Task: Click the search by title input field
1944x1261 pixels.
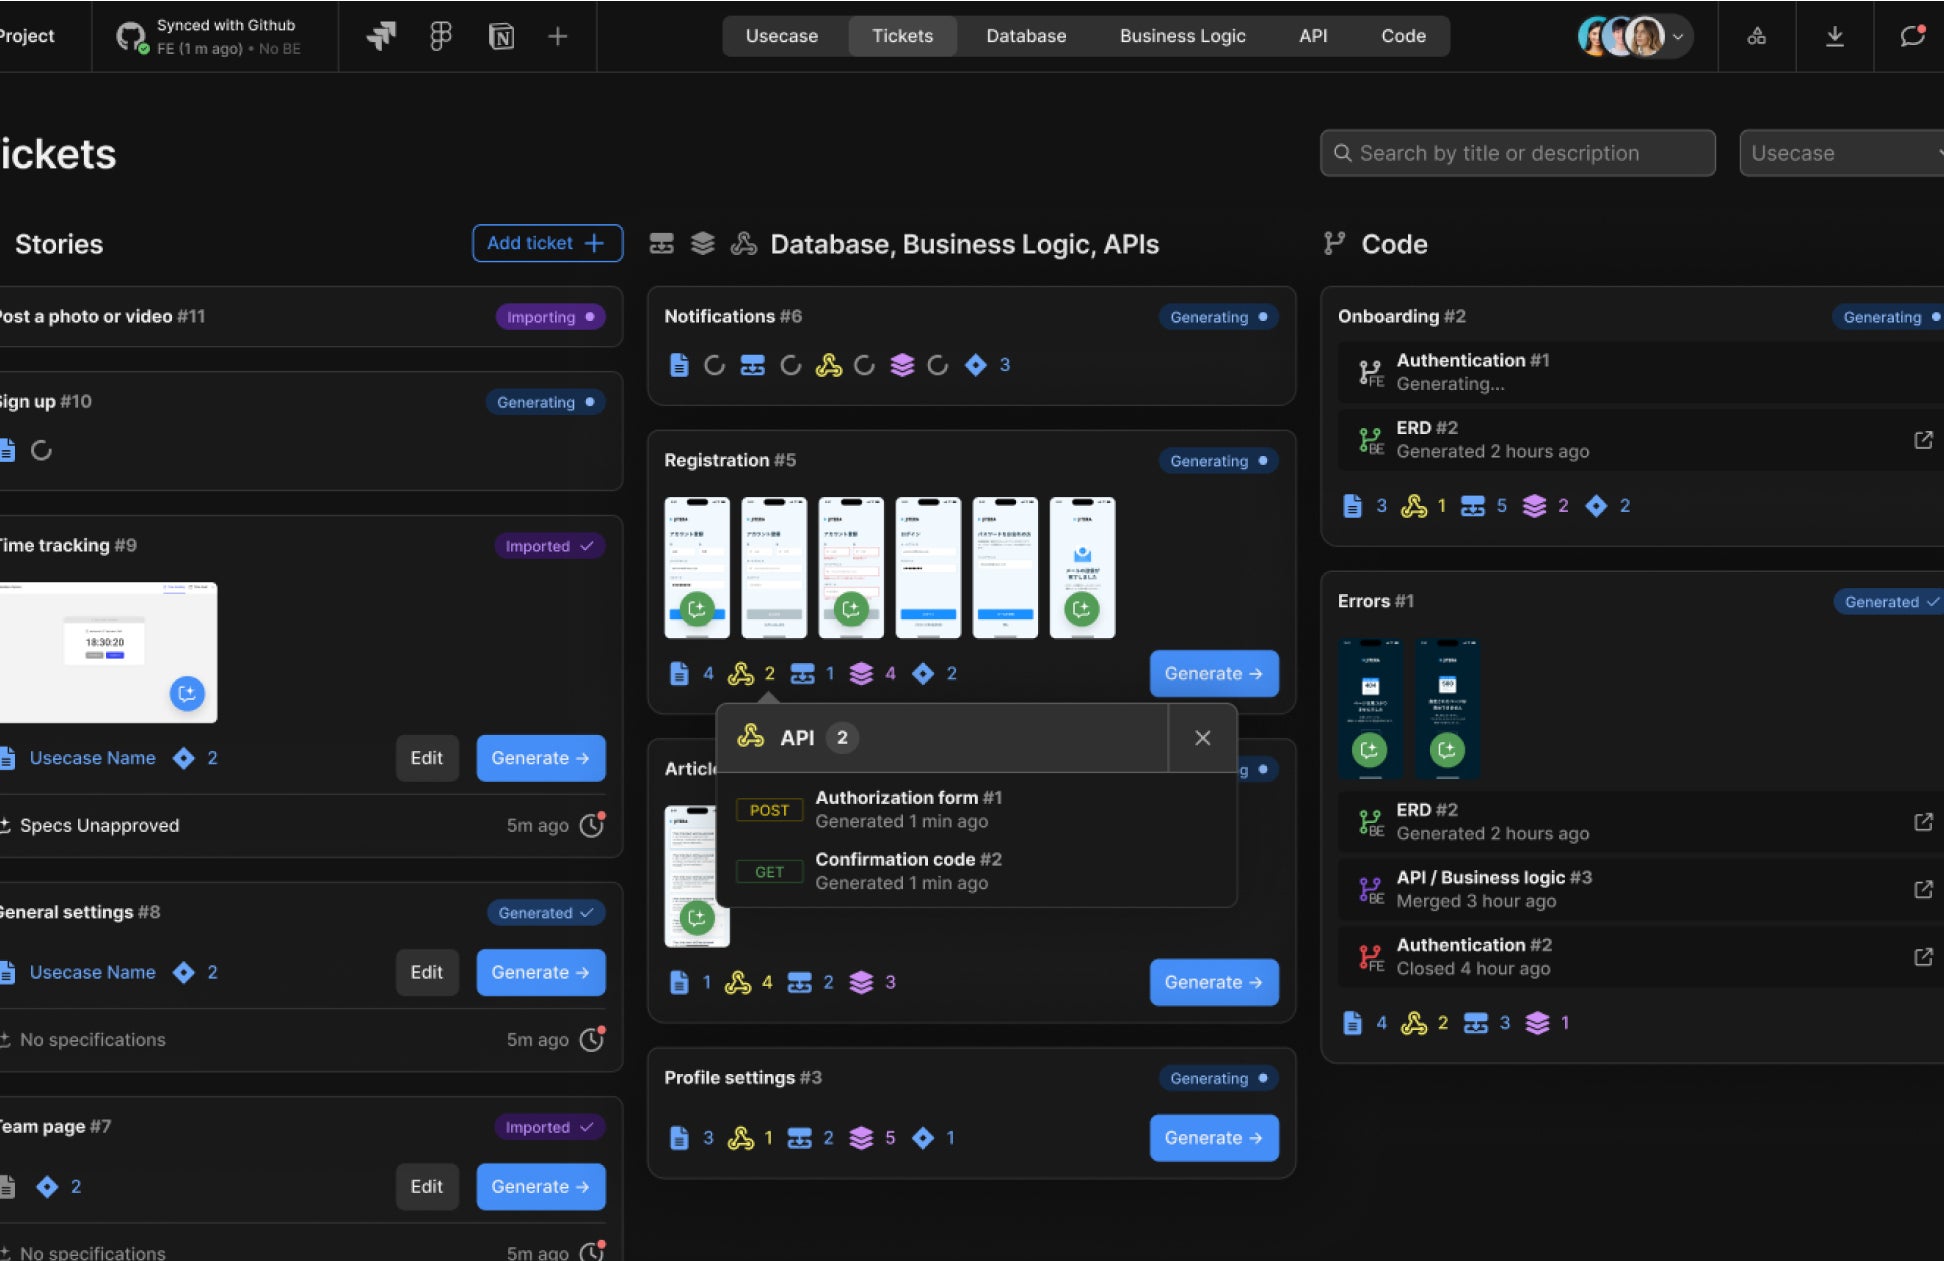Action: pos(1517,153)
